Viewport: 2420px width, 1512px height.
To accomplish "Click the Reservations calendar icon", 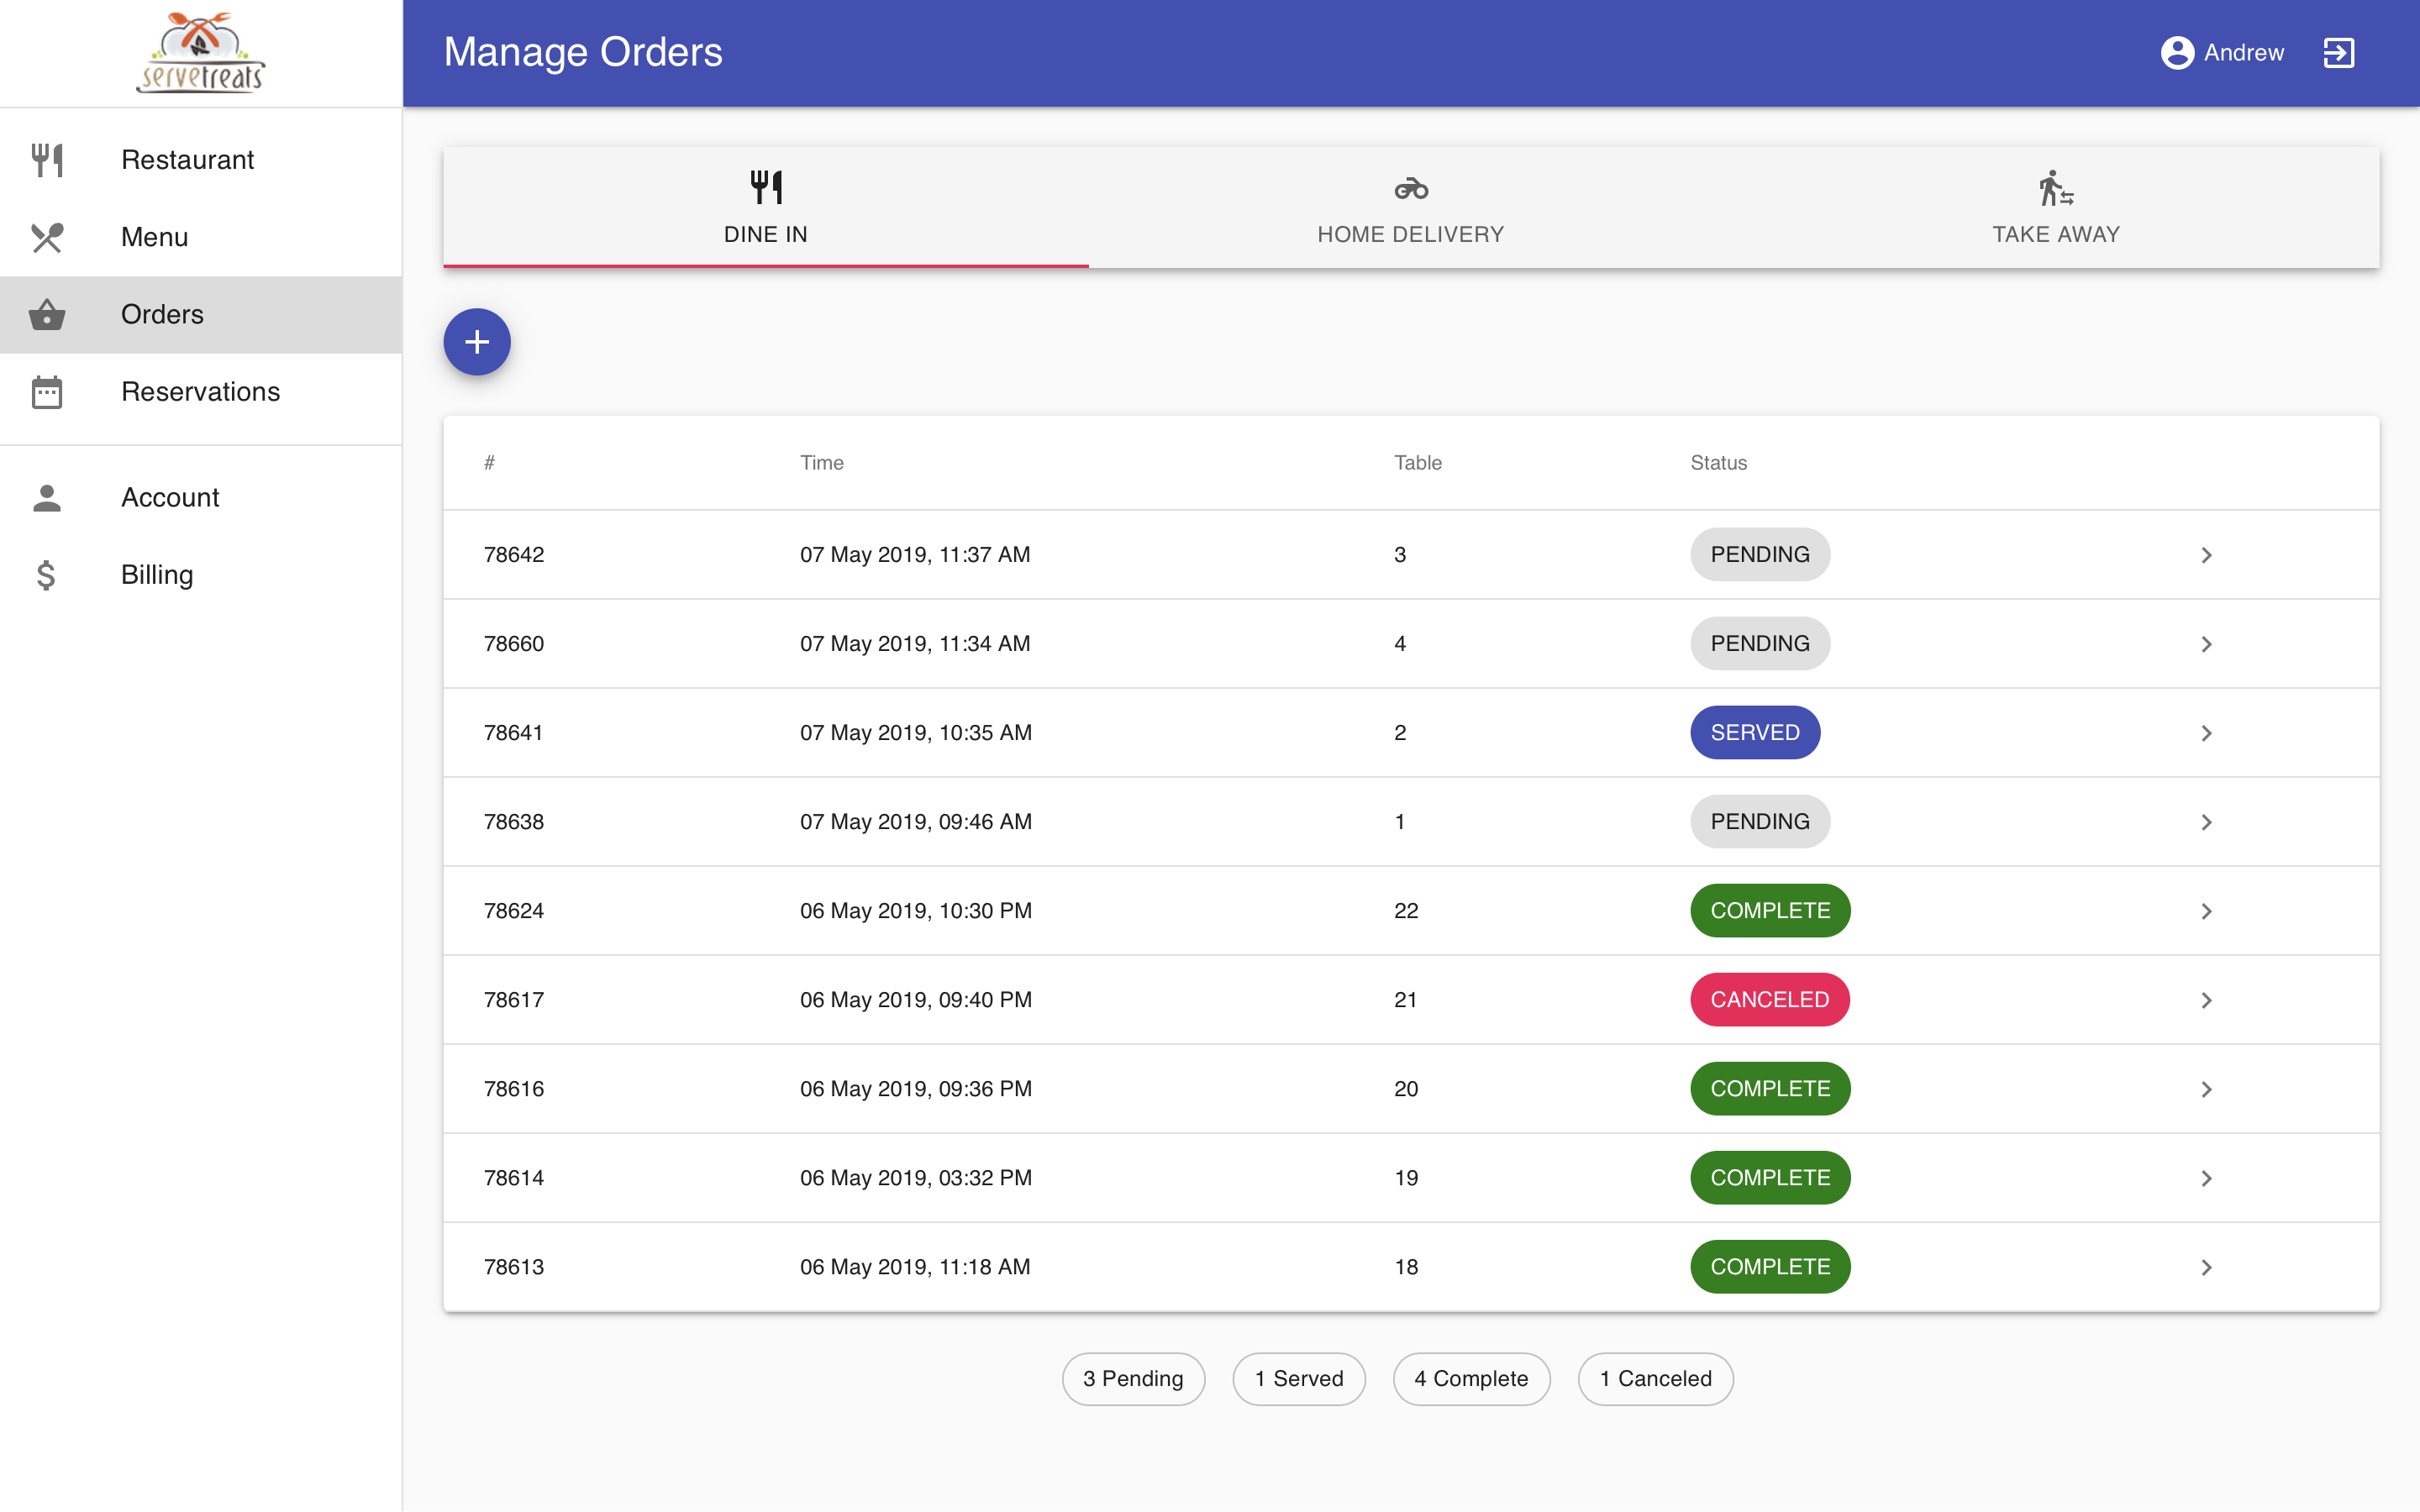I will 47,392.
